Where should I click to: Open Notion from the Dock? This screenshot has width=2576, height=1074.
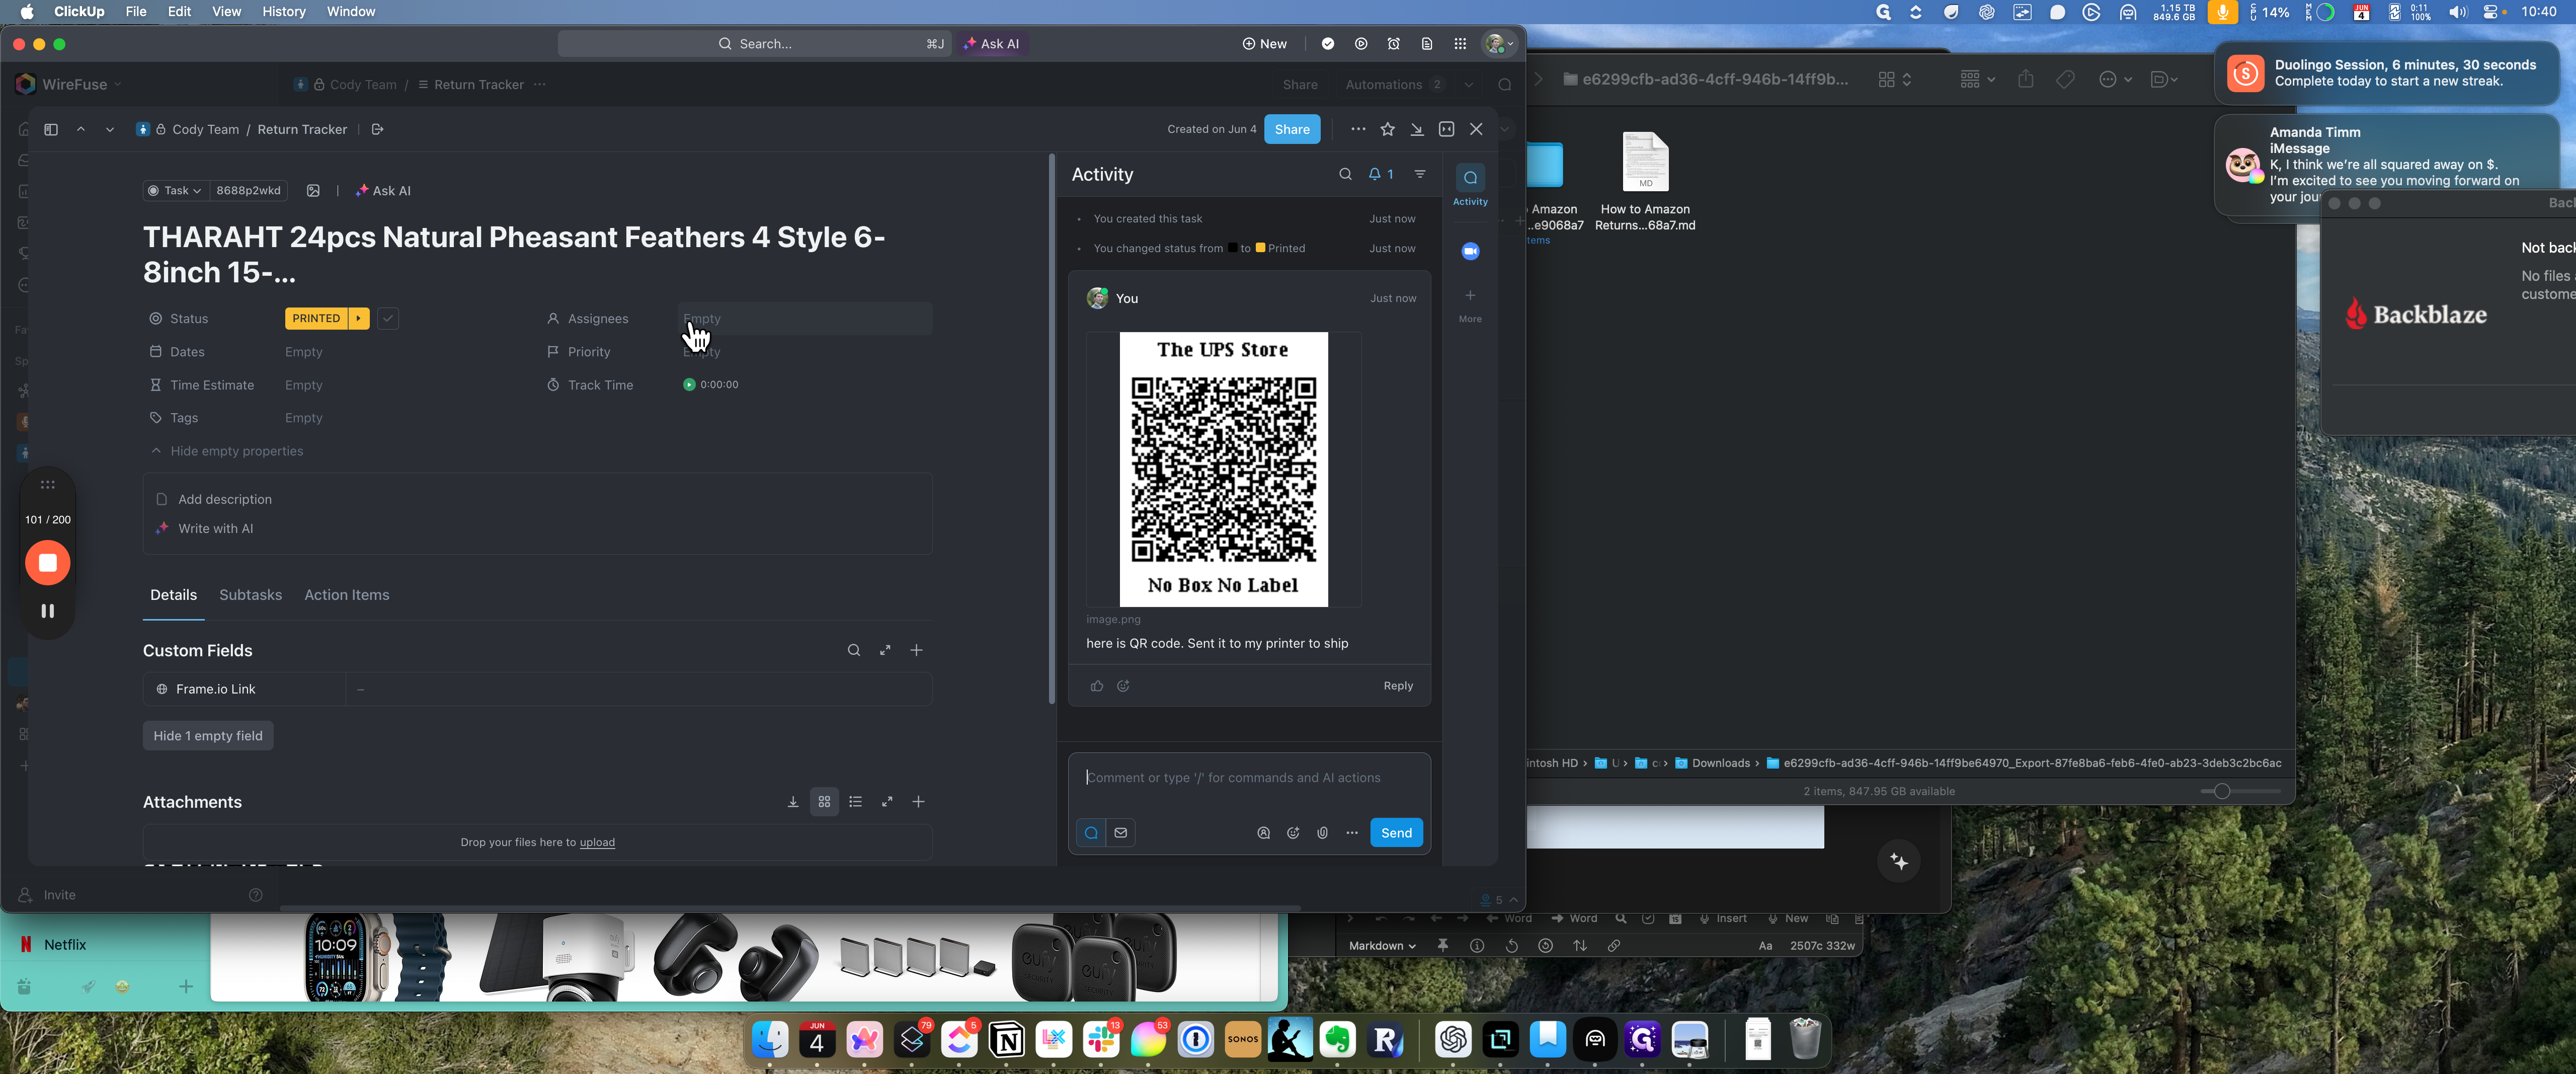point(1007,1040)
